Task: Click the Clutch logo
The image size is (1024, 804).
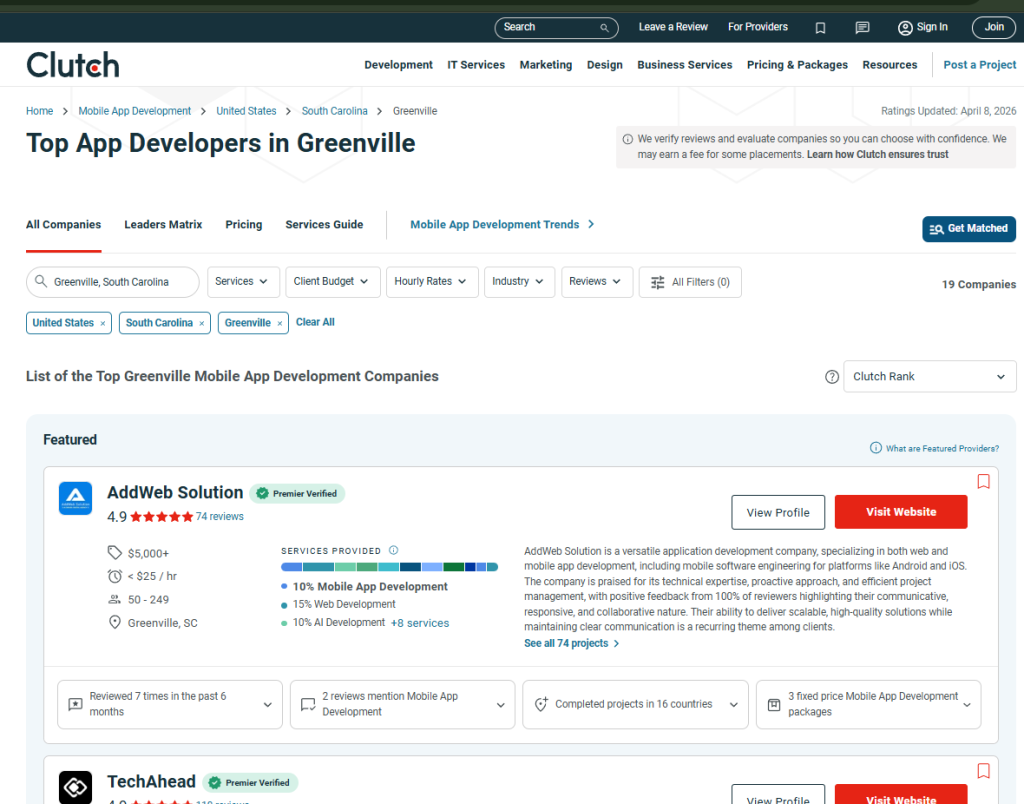Action: point(72,65)
